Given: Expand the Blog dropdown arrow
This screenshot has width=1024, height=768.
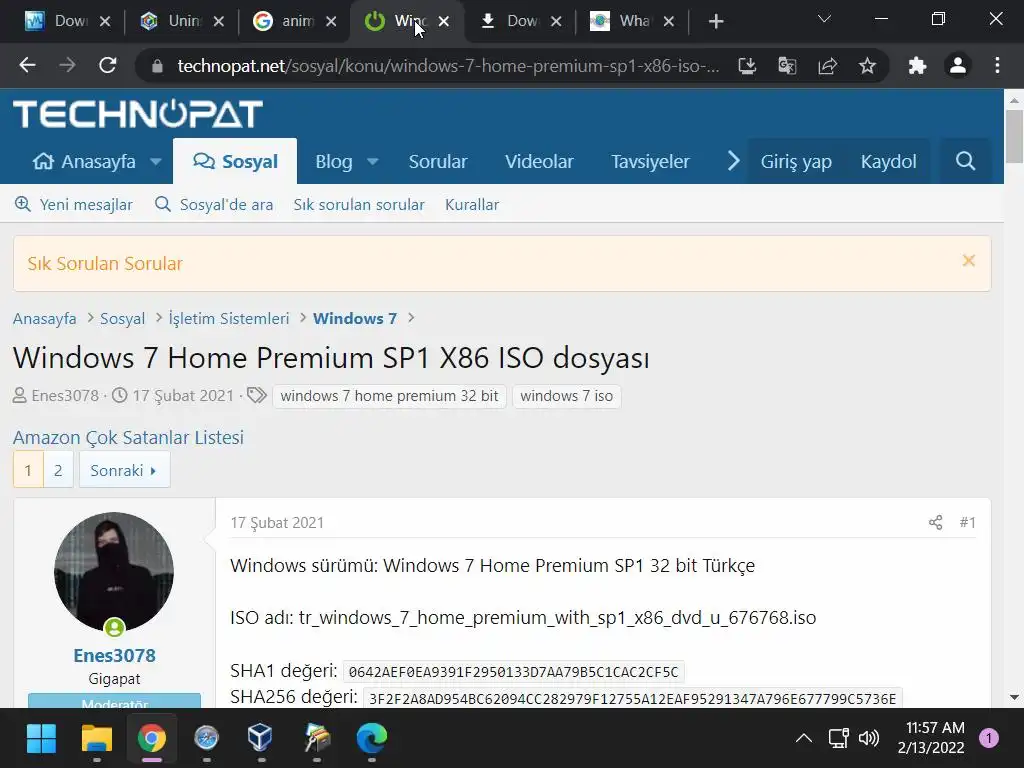Looking at the screenshot, I should [372, 161].
